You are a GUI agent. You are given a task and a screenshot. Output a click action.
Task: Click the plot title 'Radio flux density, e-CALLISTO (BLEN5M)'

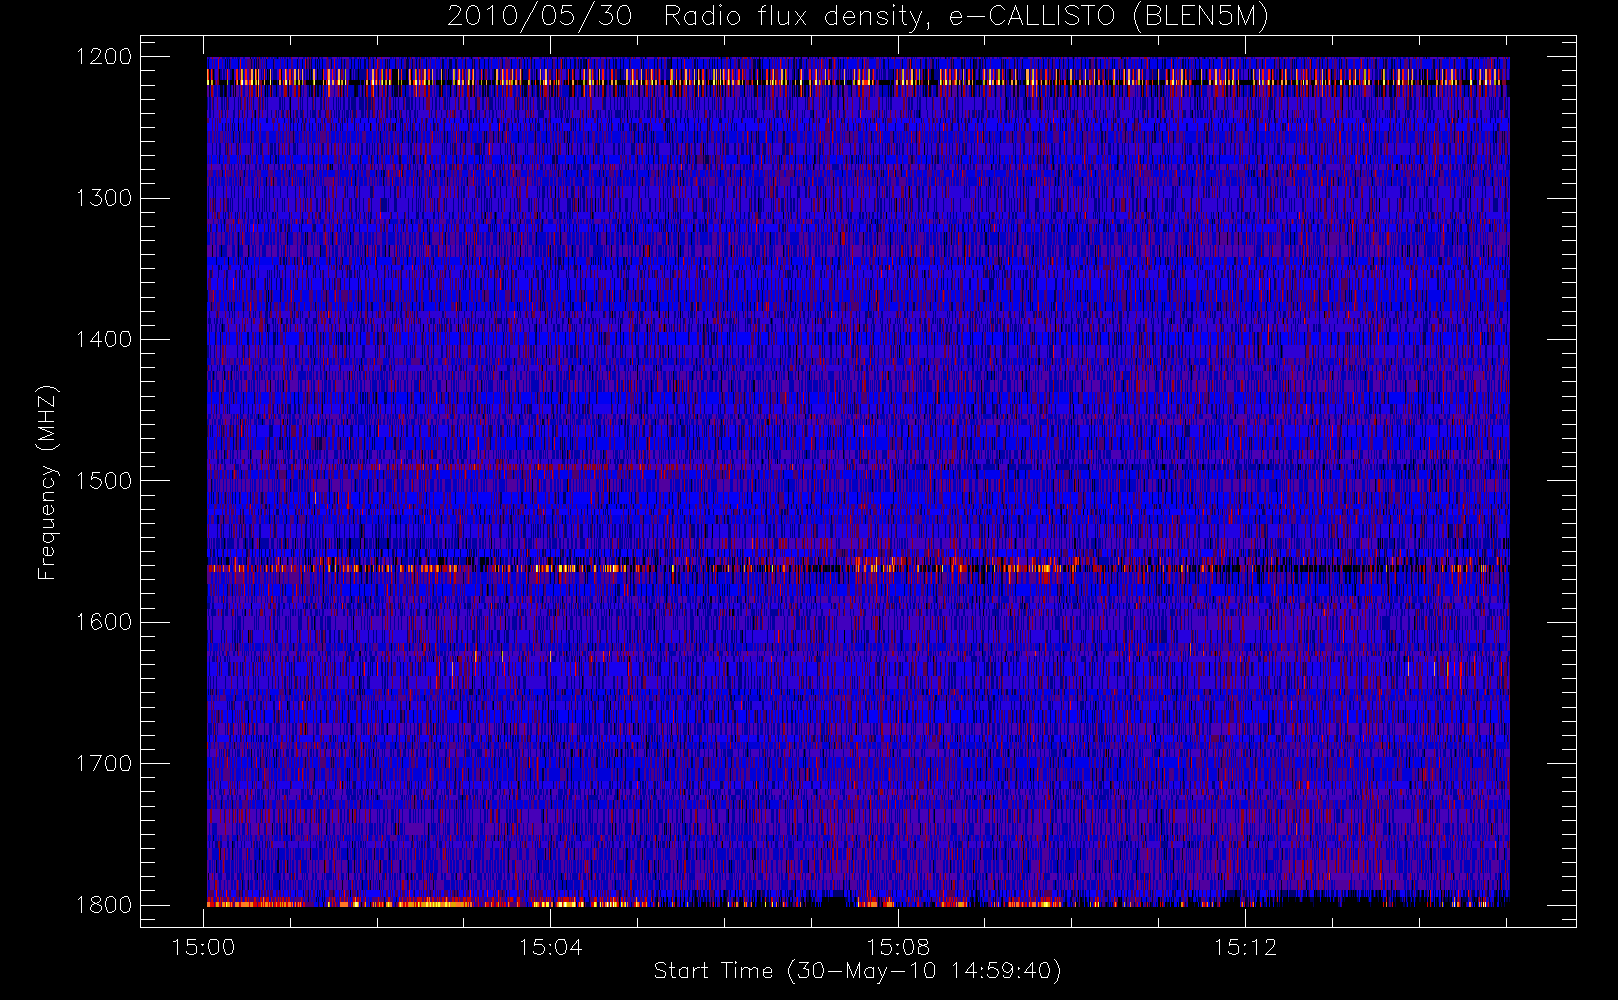[966, 17]
